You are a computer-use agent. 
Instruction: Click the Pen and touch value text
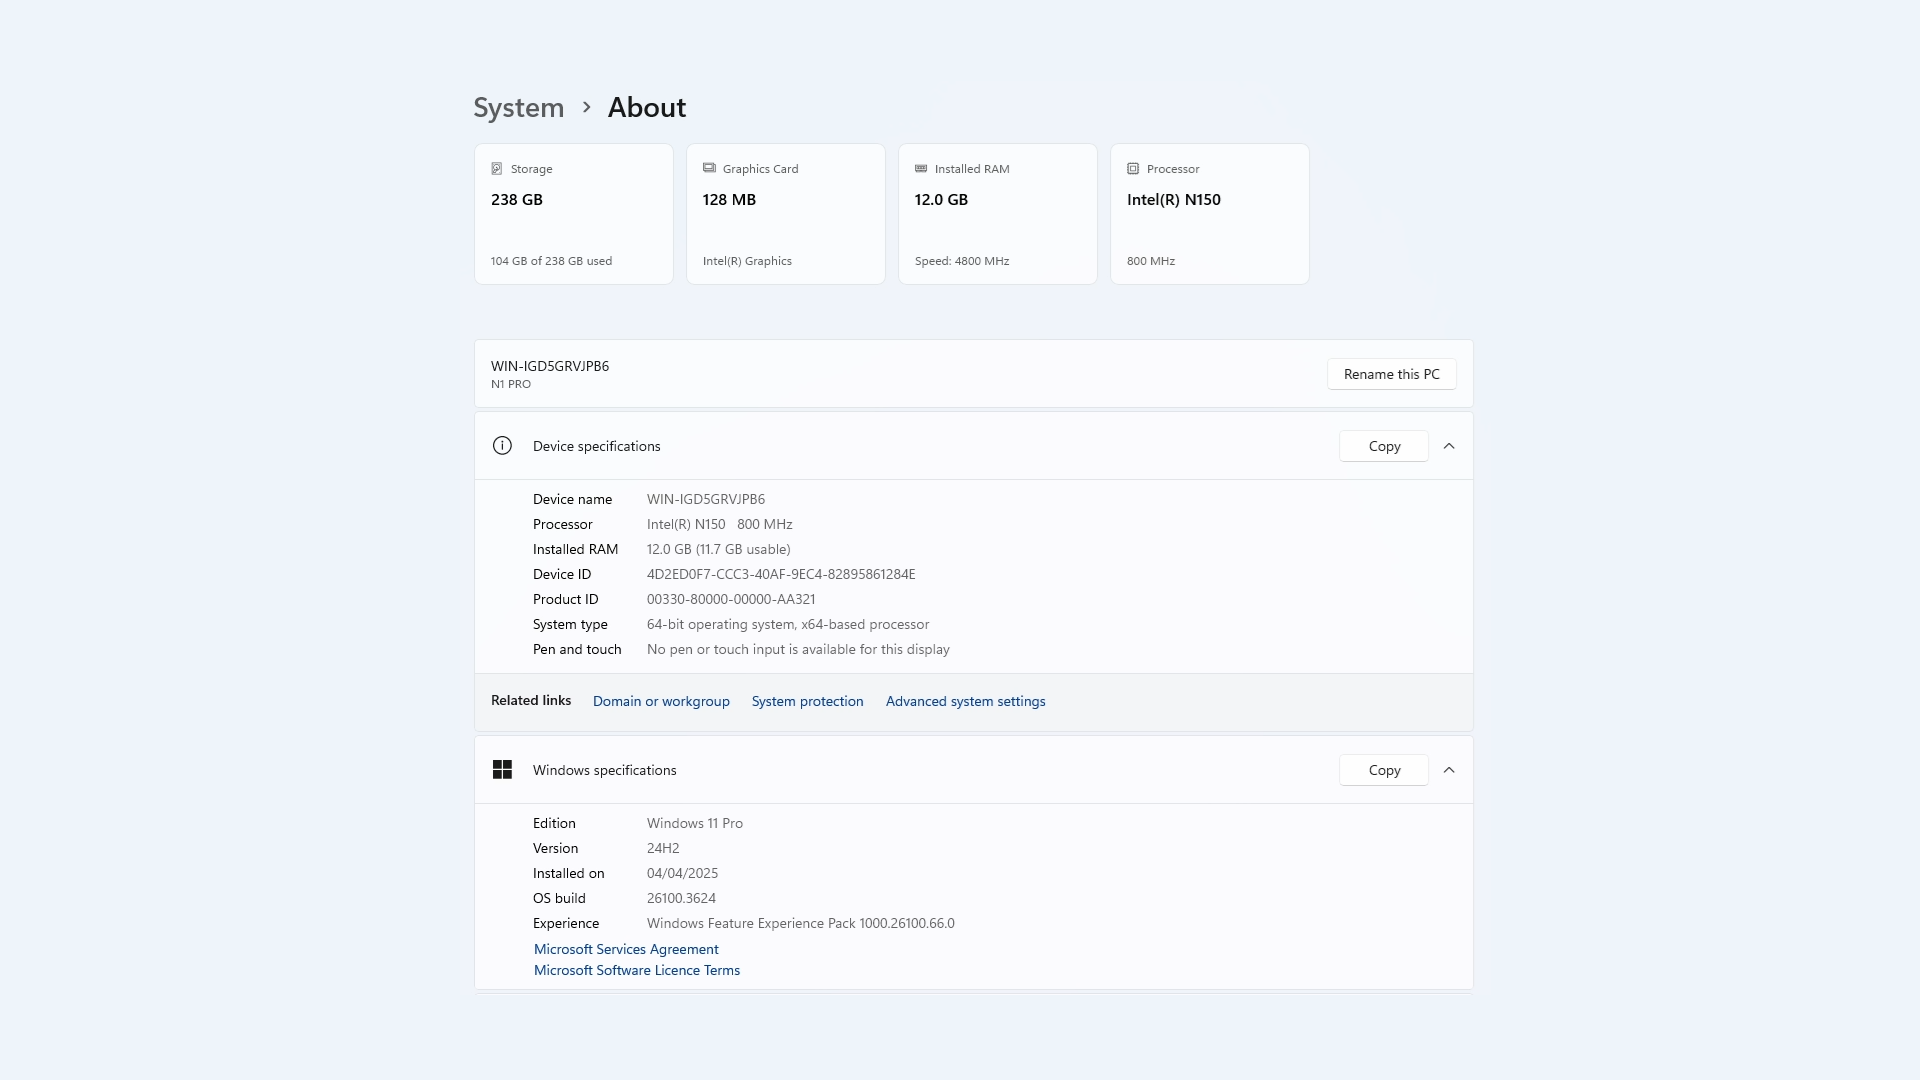pos(798,649)
